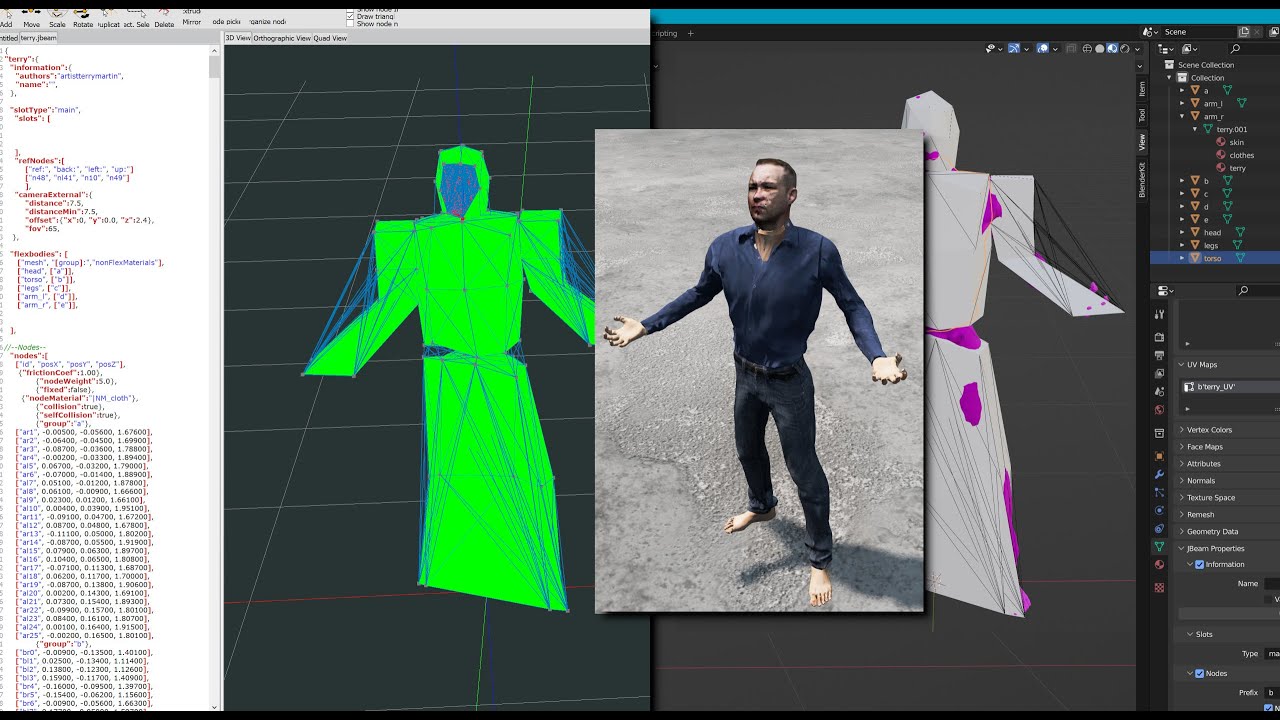The width and height of the screenshot is (1280, 720).
Task: Click the Add button in jbeam toolbar
Action: coord(6,18)
